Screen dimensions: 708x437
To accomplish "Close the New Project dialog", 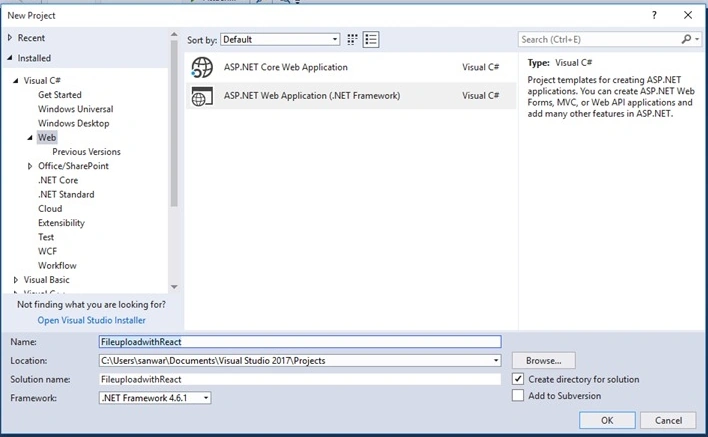I will point(688,15).
